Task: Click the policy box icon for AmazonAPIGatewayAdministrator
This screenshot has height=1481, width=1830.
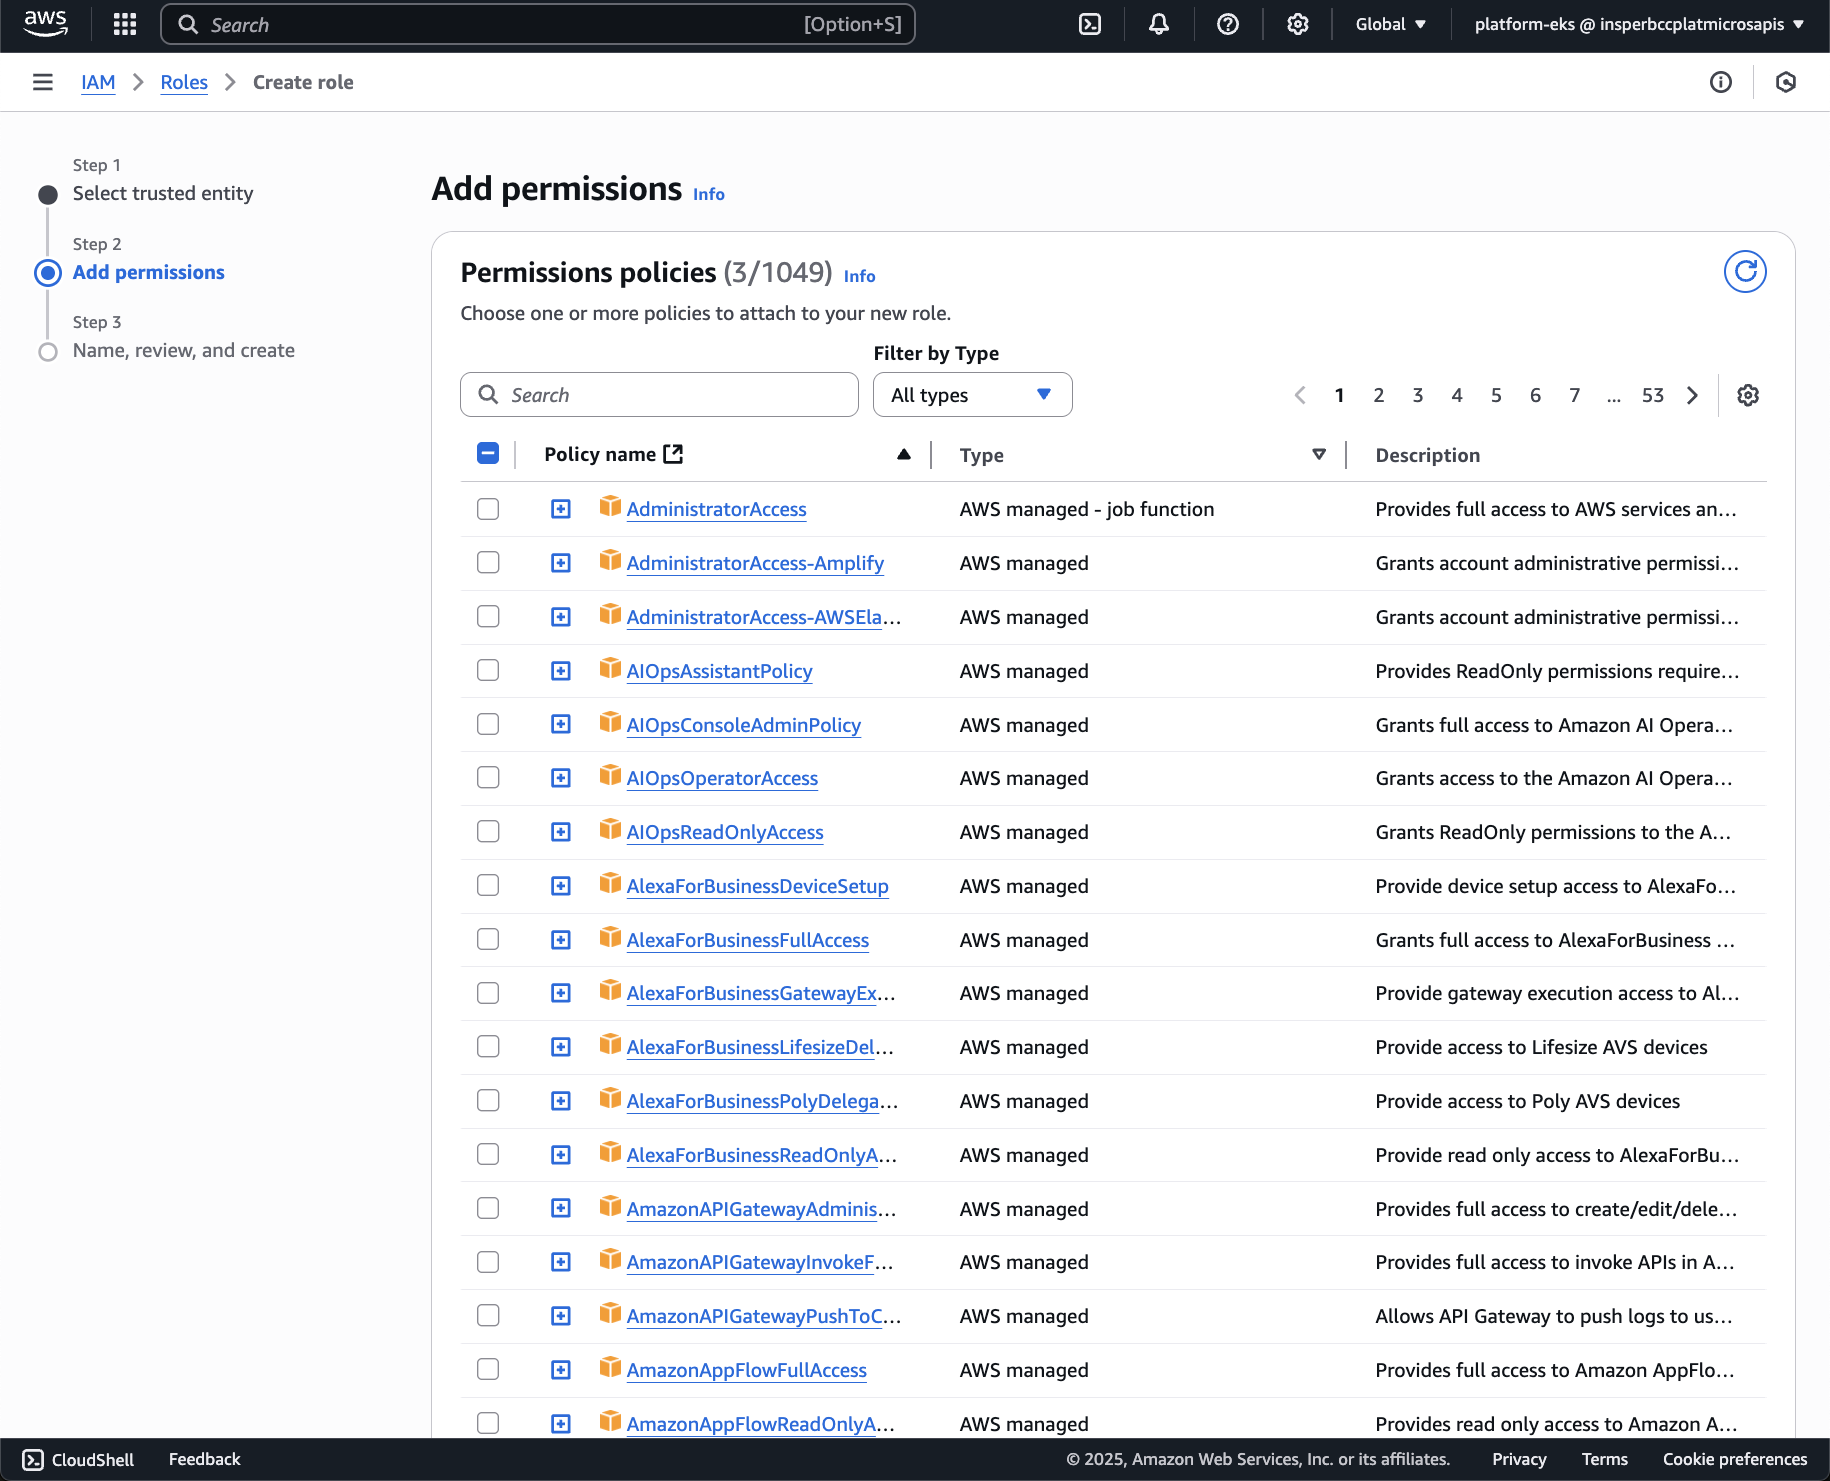Action: coord(610,1206)
